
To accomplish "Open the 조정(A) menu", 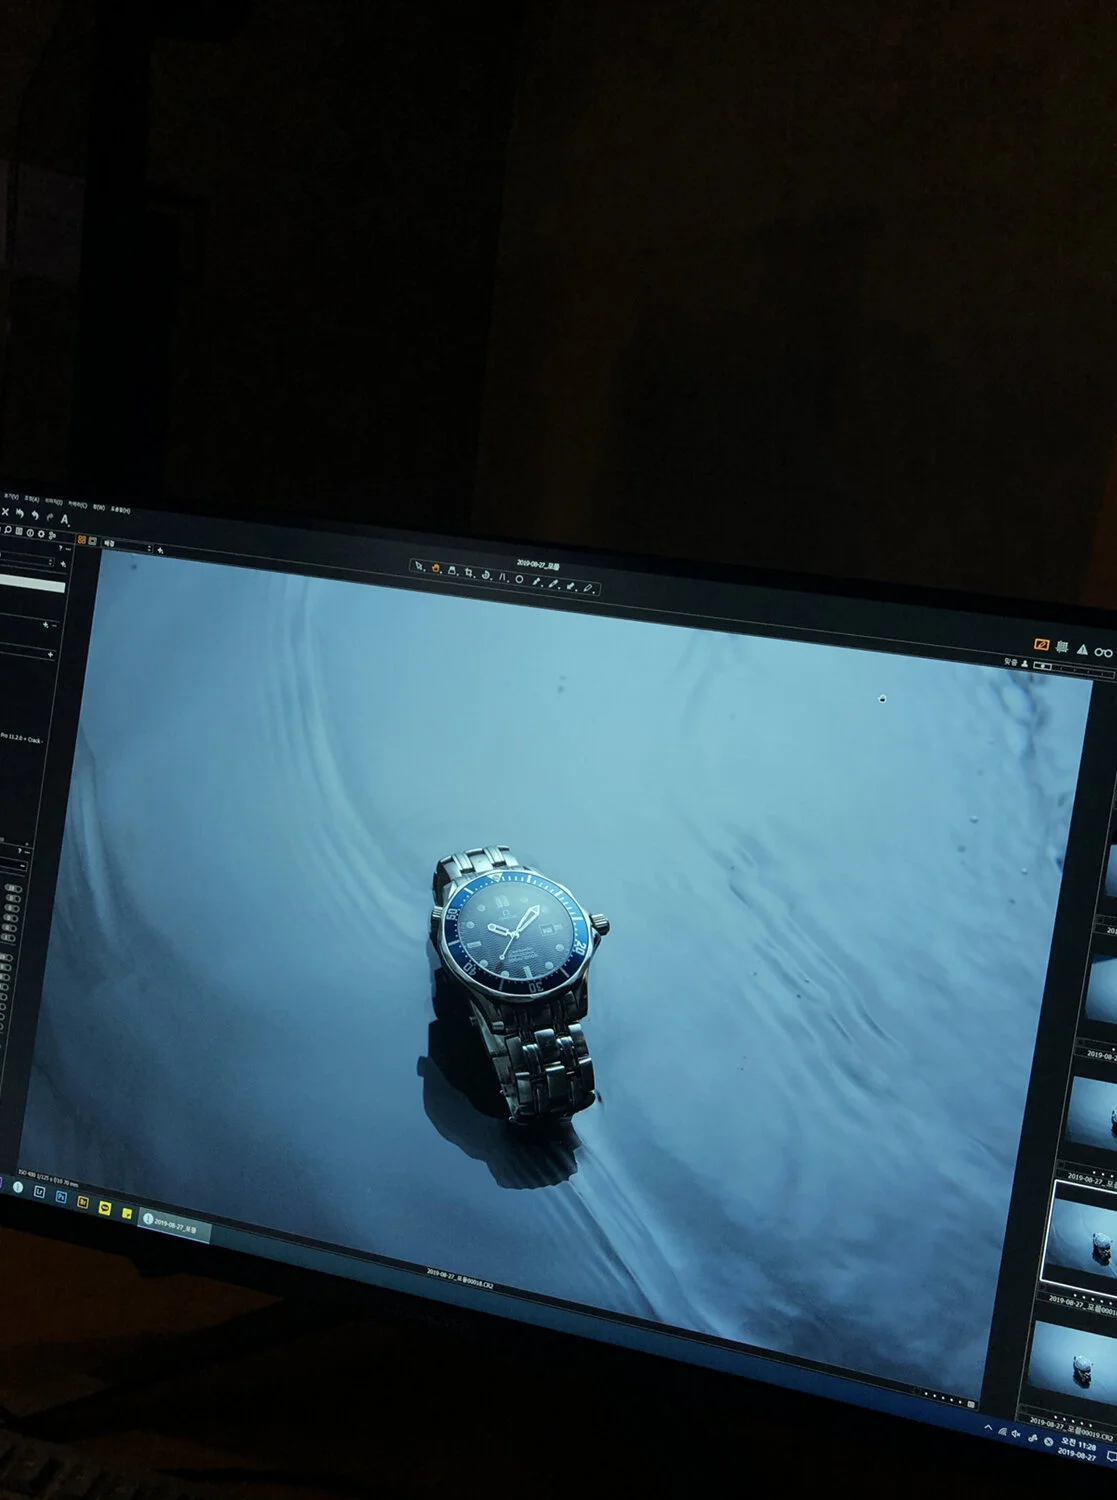I will (32, 499).
